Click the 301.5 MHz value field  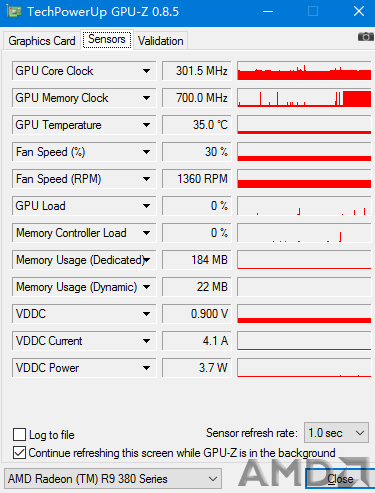coord(197,71)
